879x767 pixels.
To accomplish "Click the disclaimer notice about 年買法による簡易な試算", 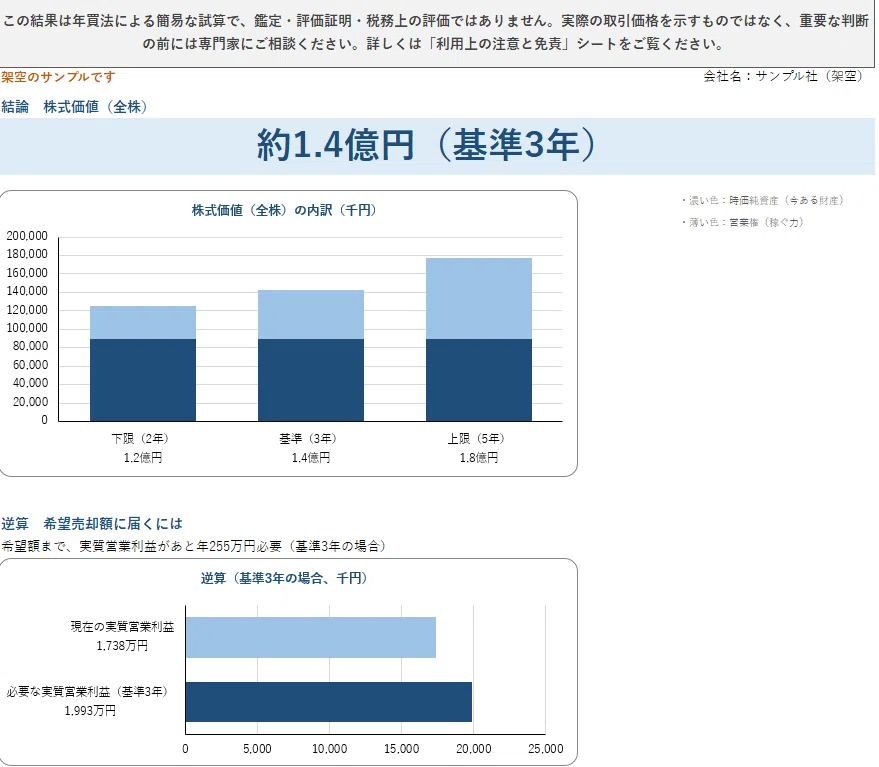I will click(436, 33).
